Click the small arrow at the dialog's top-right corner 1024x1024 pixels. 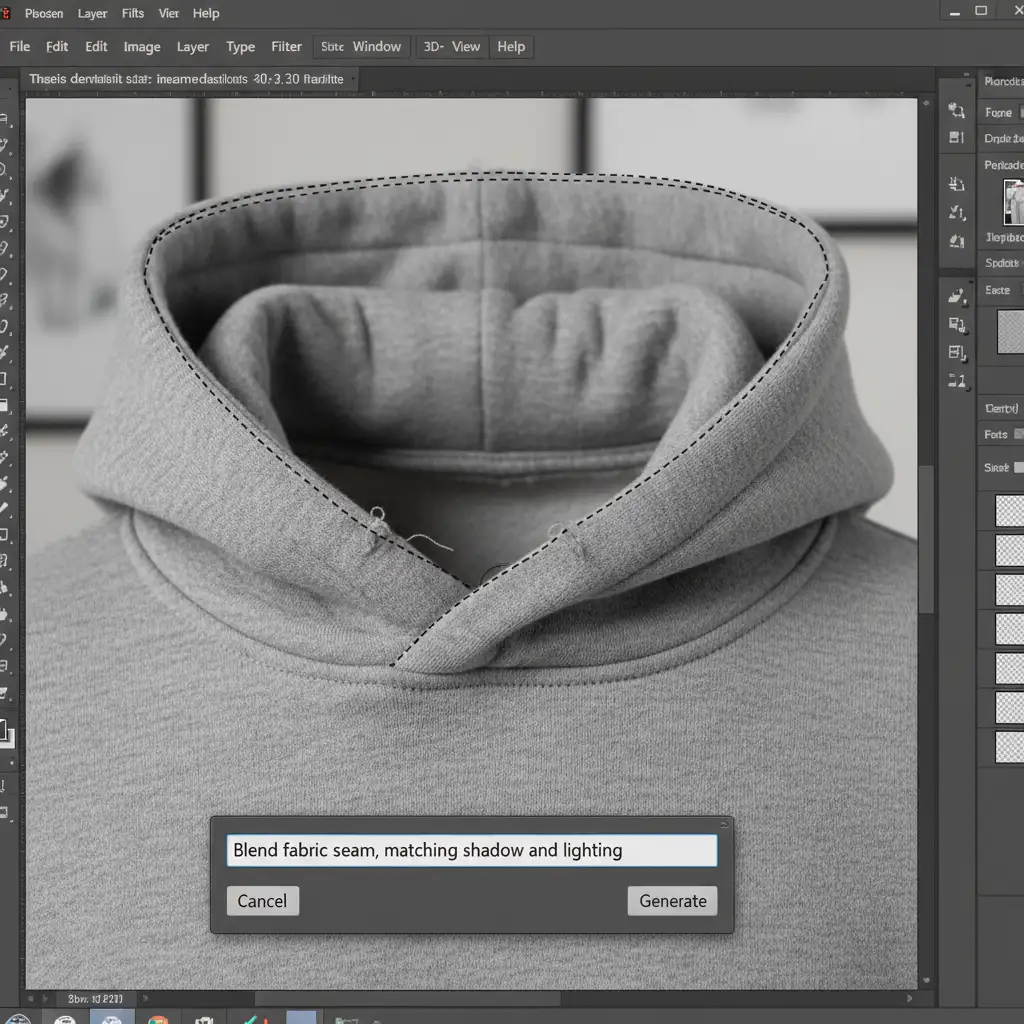pos(724,825)
